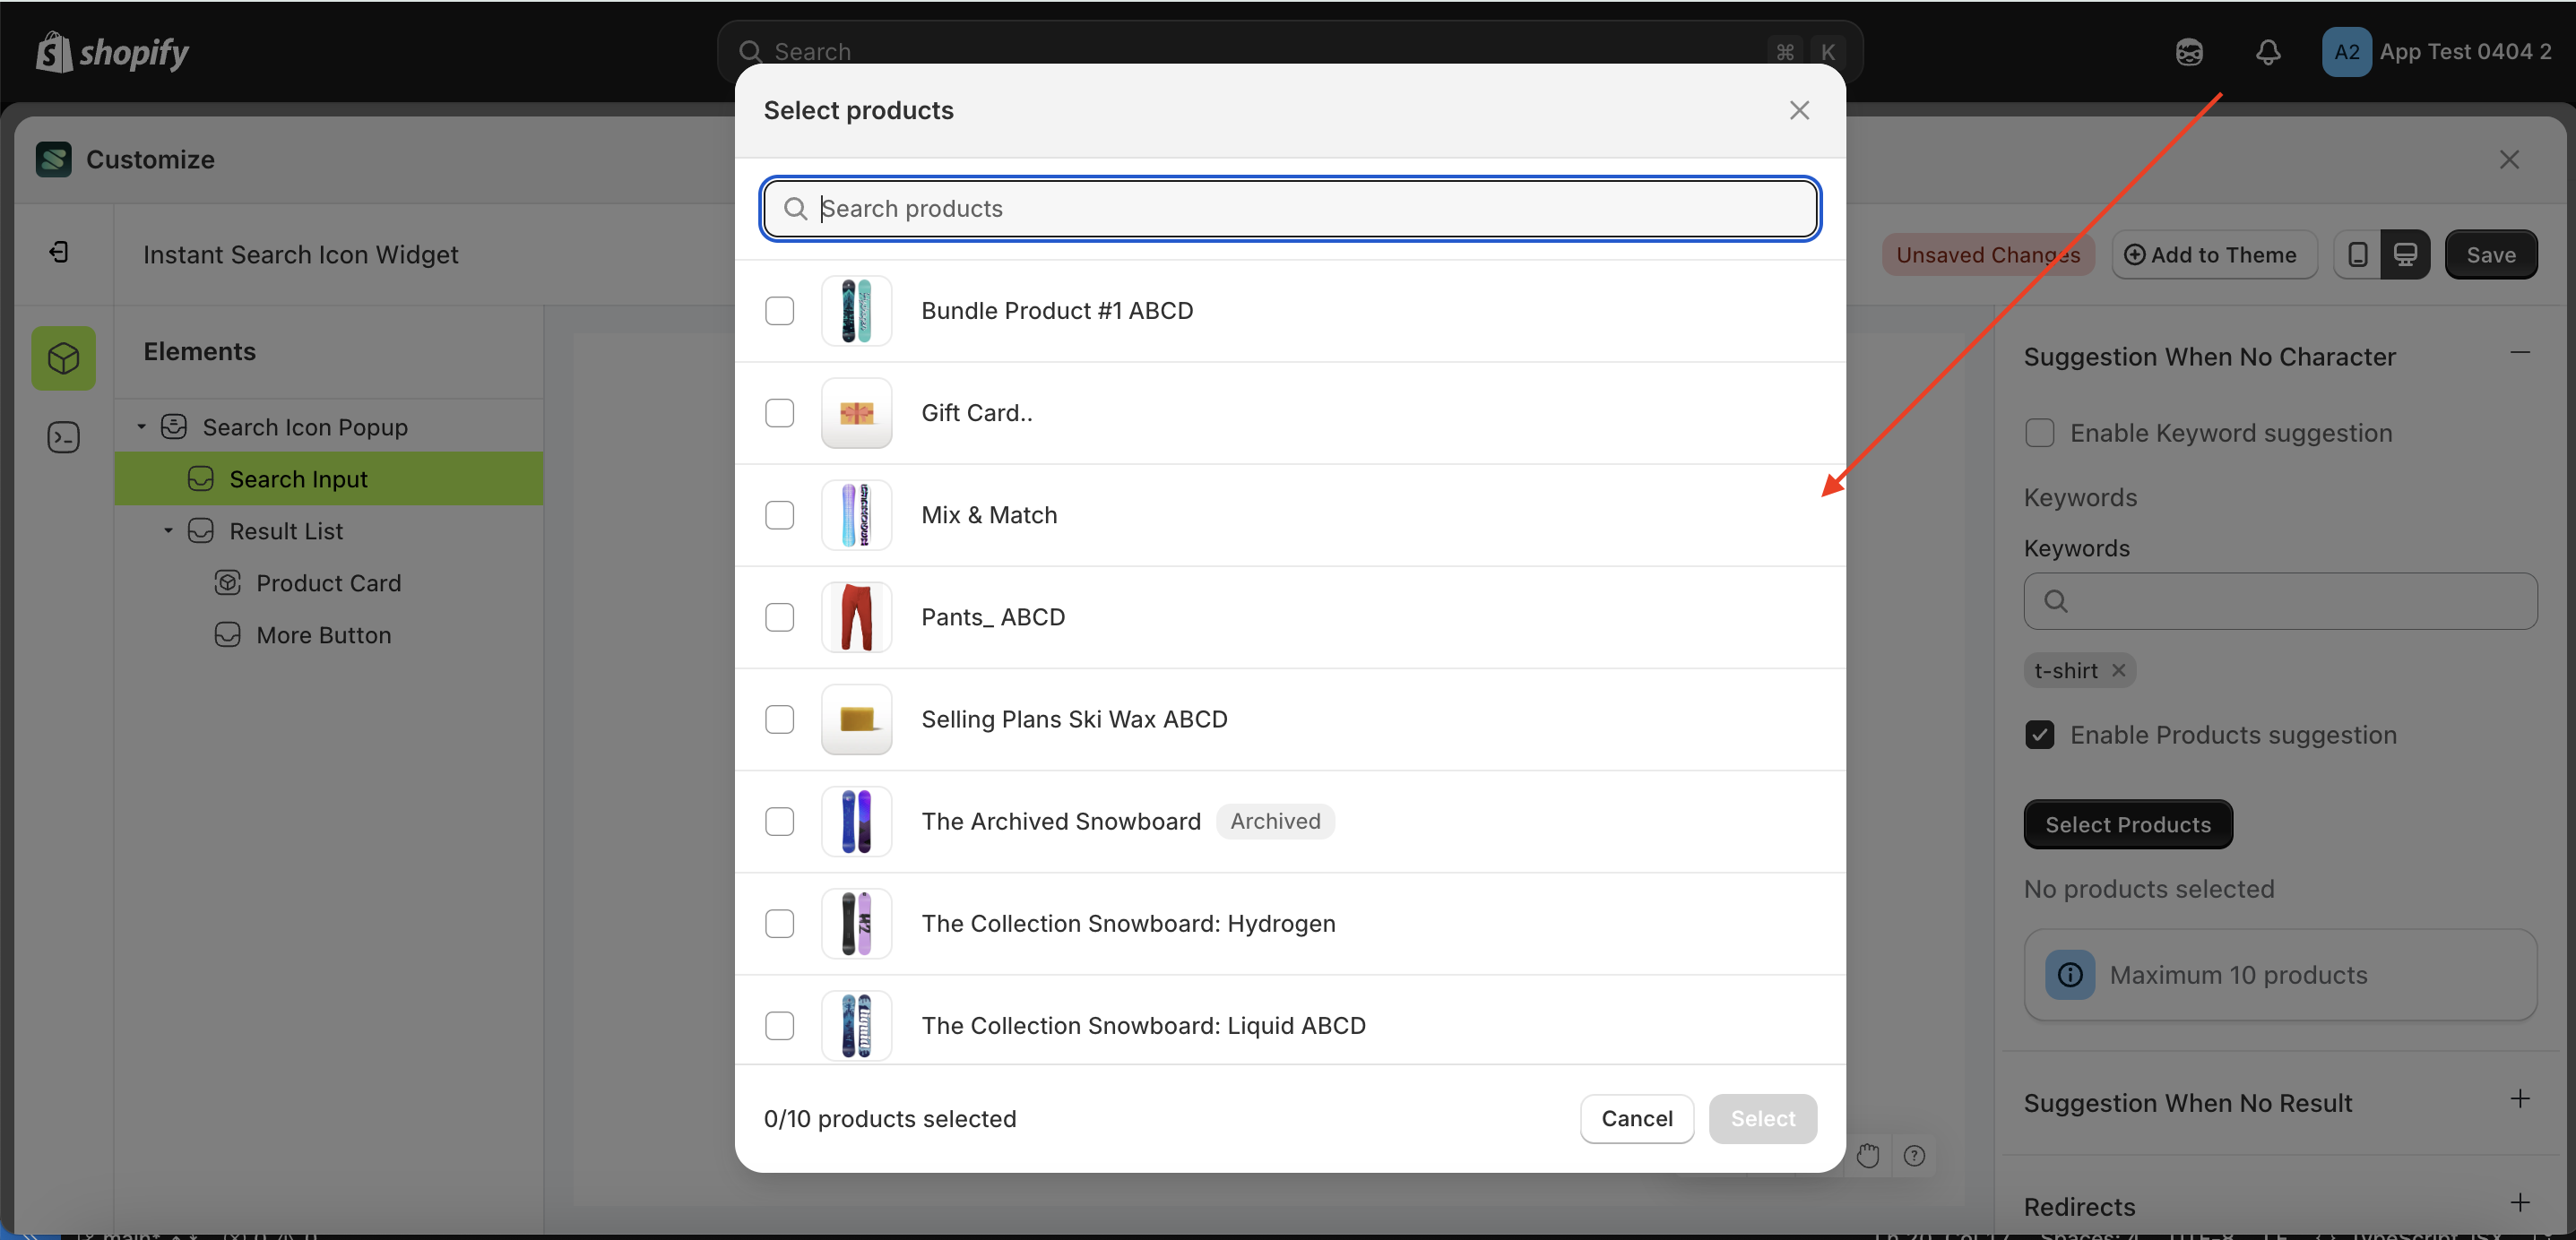Switch to mobile preview icon near Save
This screenshot has width=2576, height=1240.
pos(2357,254)
